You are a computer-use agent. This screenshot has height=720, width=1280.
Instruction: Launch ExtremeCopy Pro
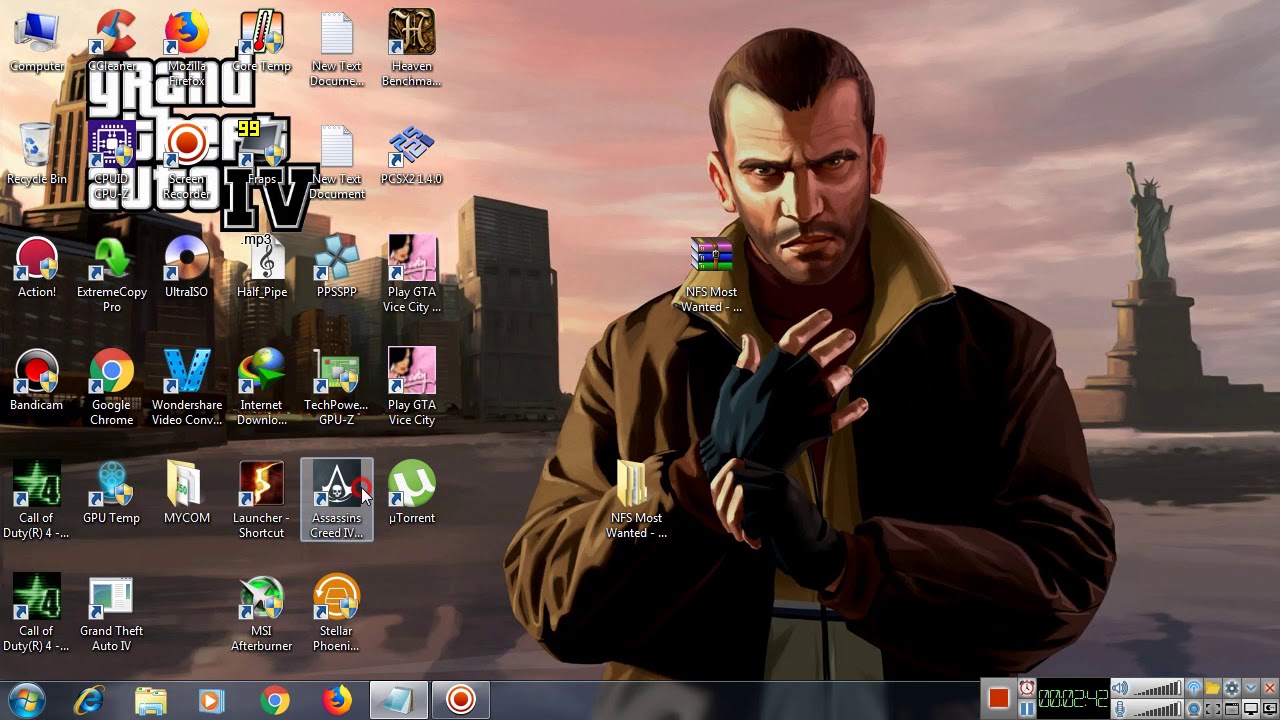[x=112, y=275]
